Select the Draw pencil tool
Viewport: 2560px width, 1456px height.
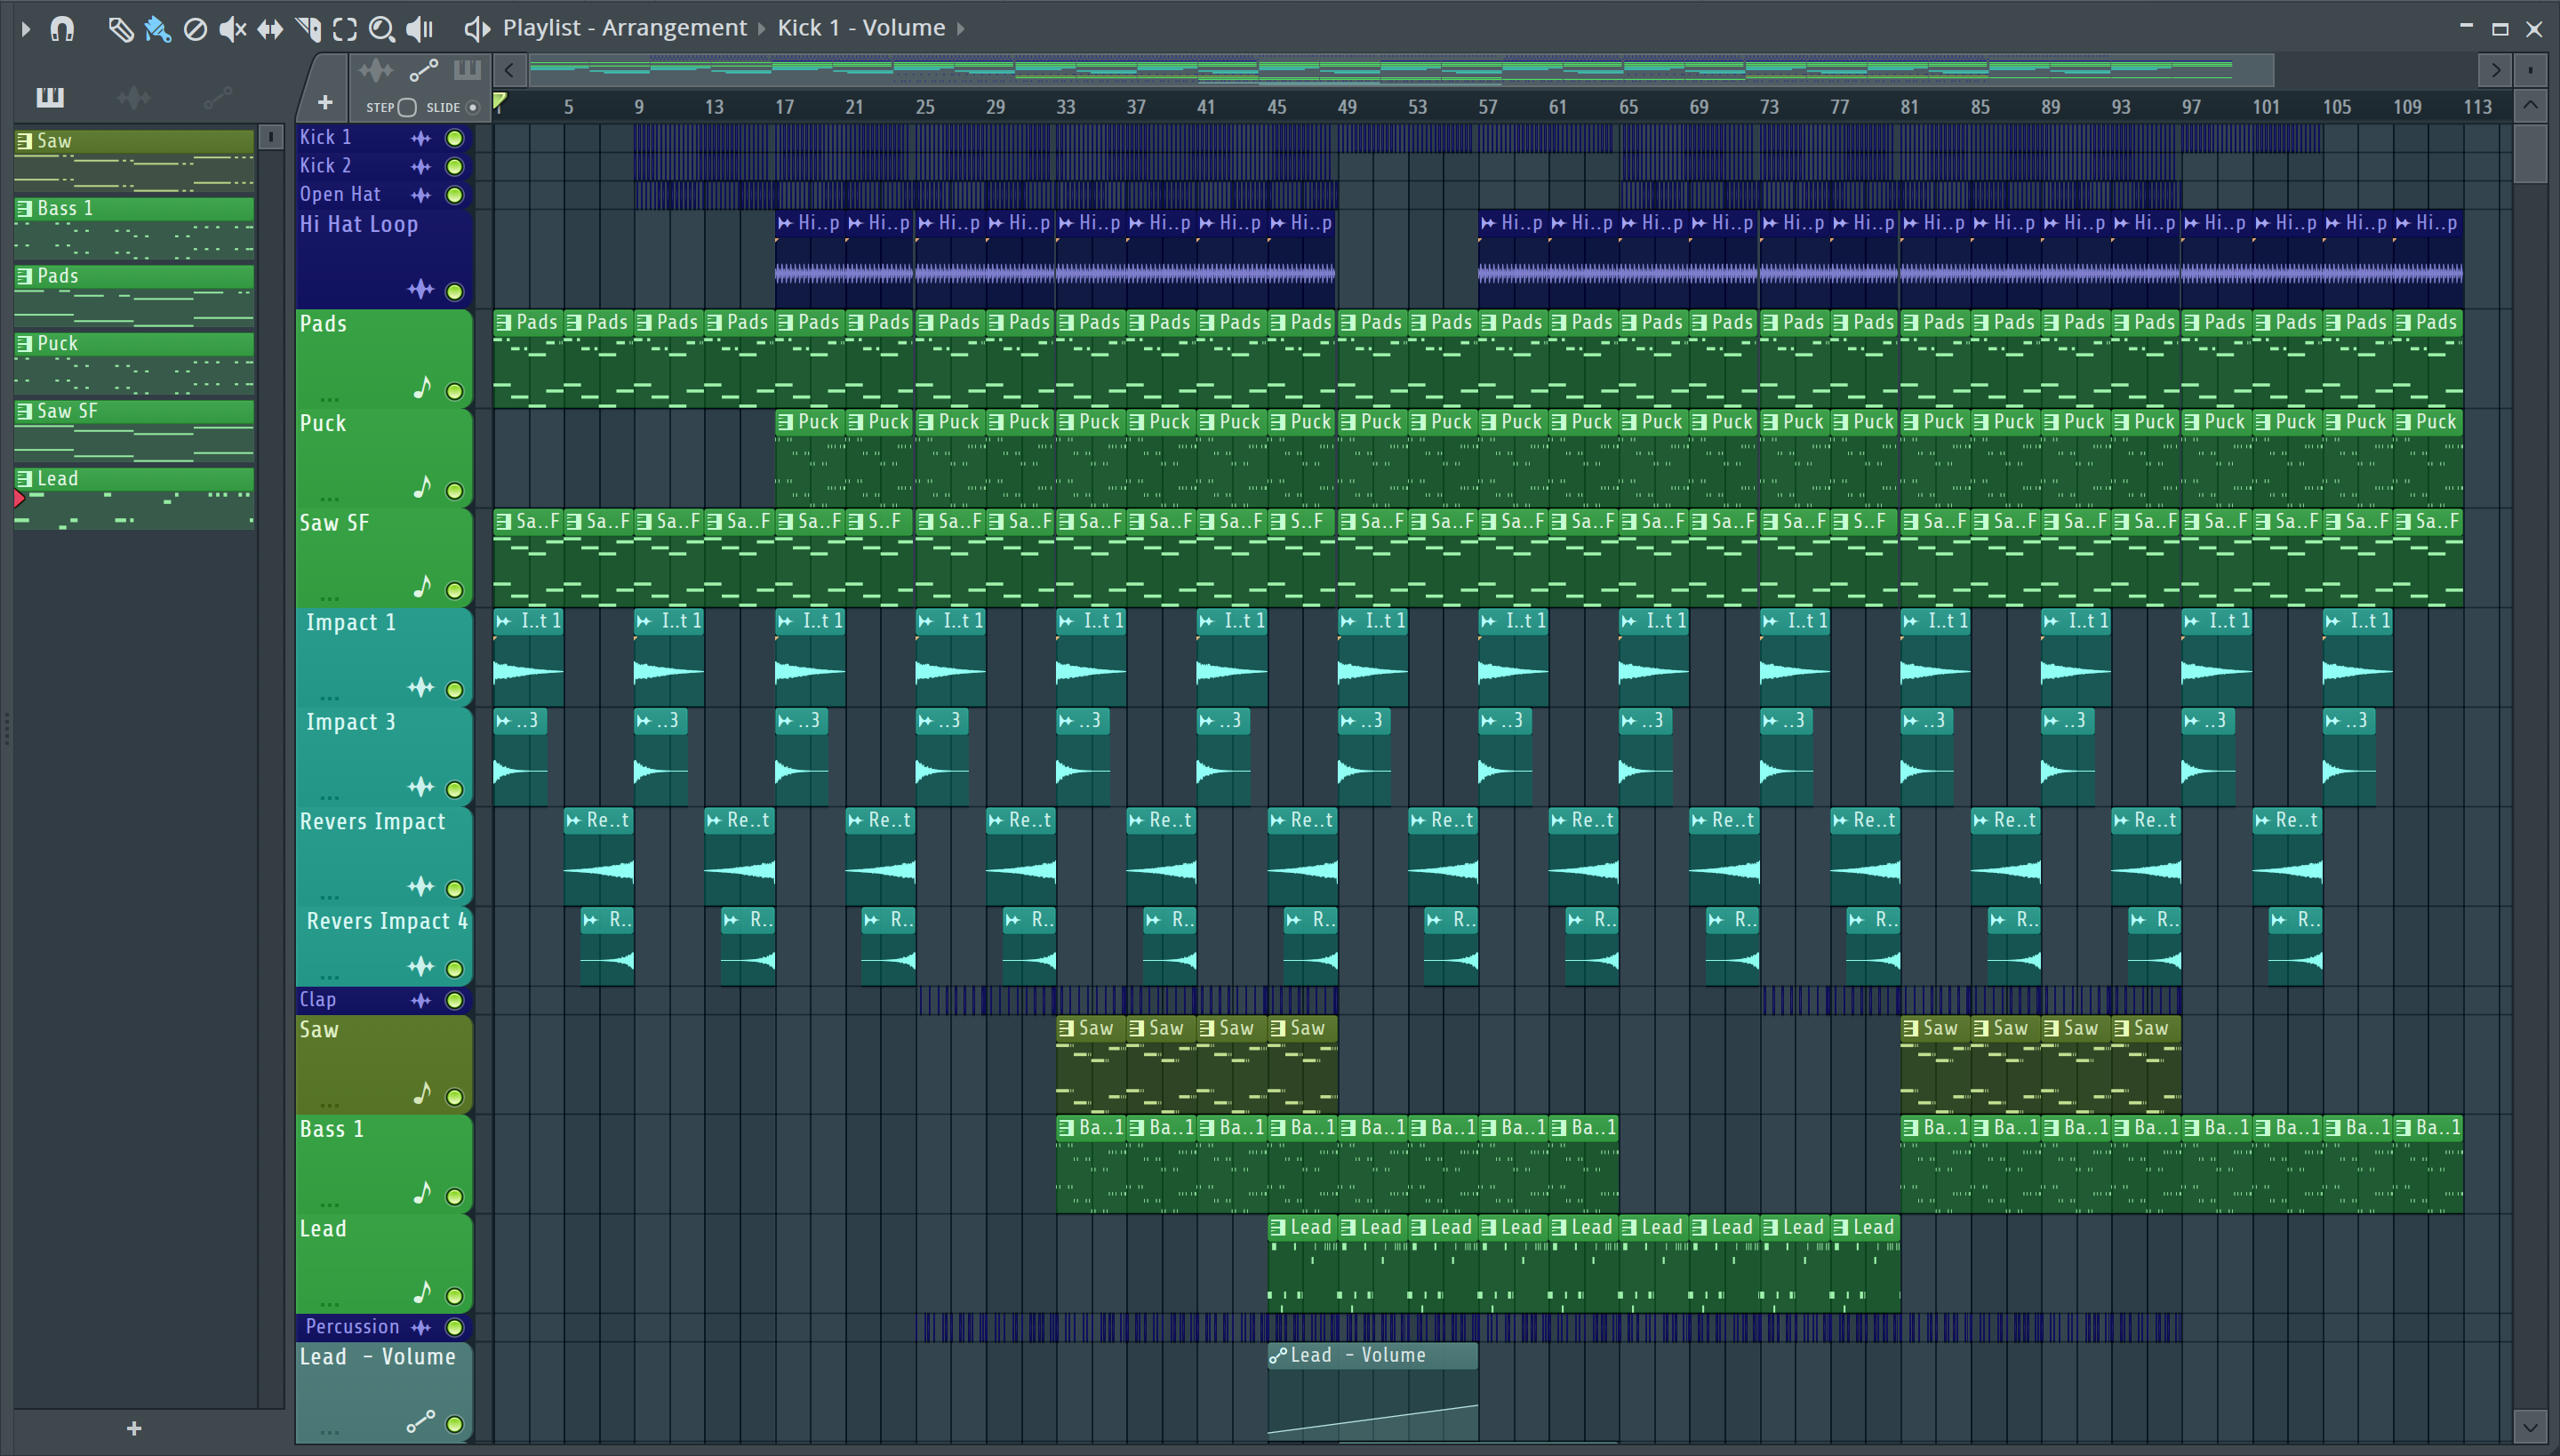pos(120,29)
